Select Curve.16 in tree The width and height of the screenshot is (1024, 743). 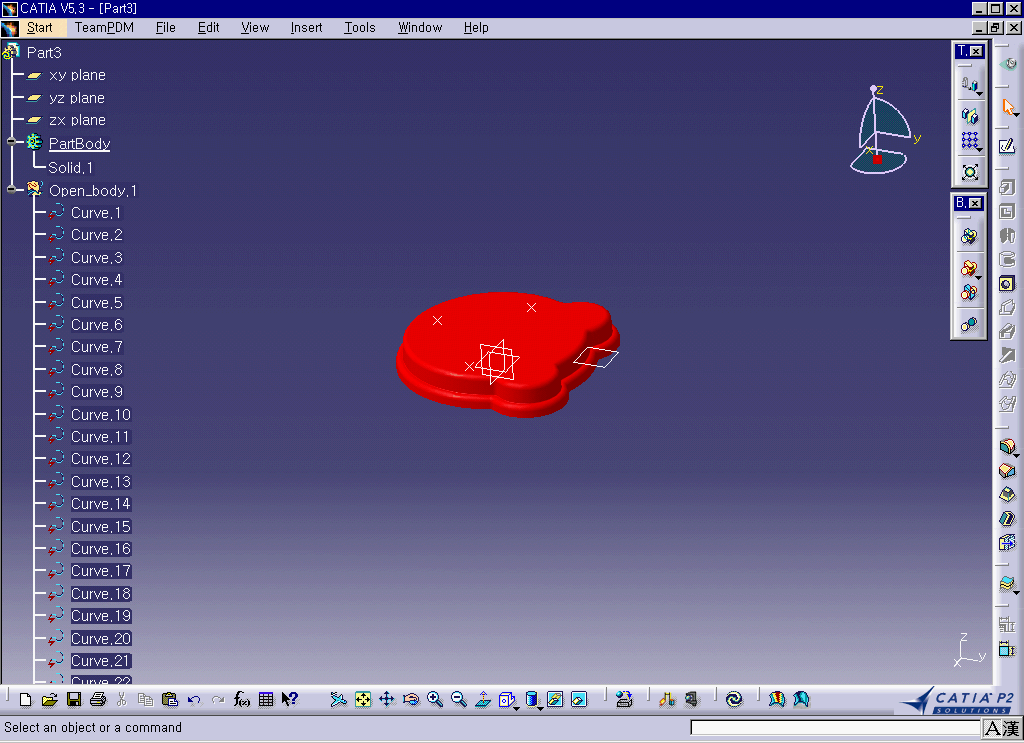pyautogui.click(x=101, y=549)
